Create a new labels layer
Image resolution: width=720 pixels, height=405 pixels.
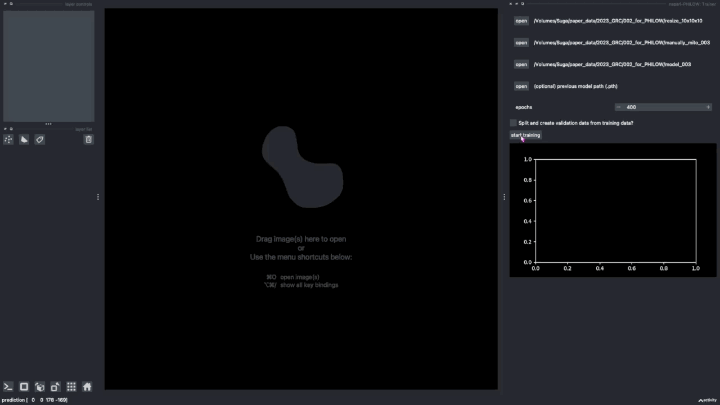click(39, 140)
